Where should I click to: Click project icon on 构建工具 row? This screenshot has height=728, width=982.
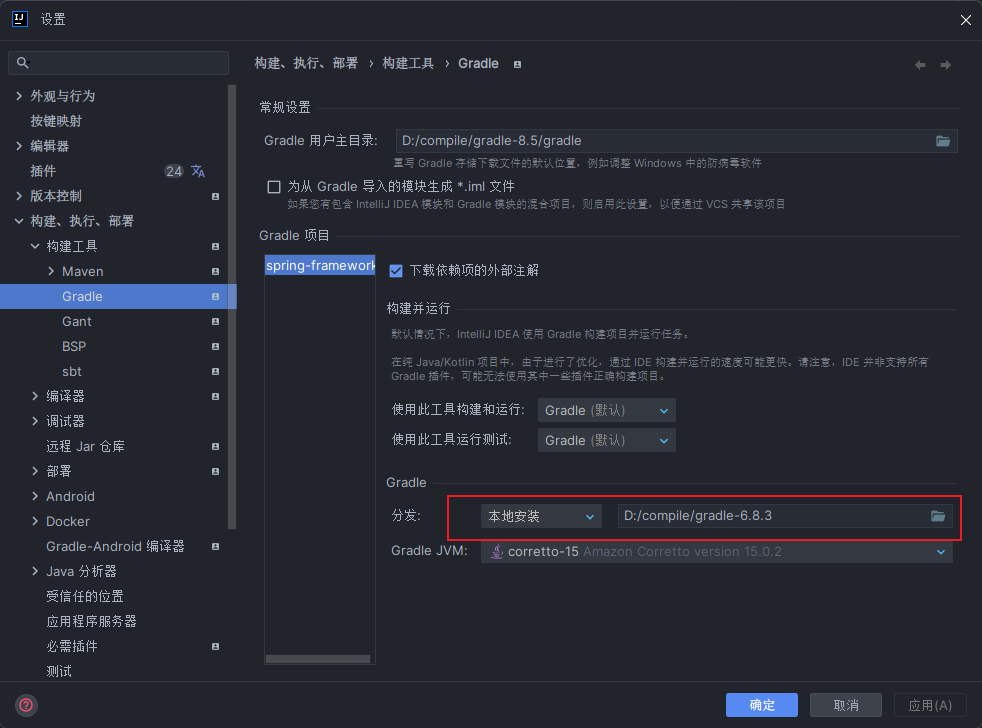click(215, 246)
